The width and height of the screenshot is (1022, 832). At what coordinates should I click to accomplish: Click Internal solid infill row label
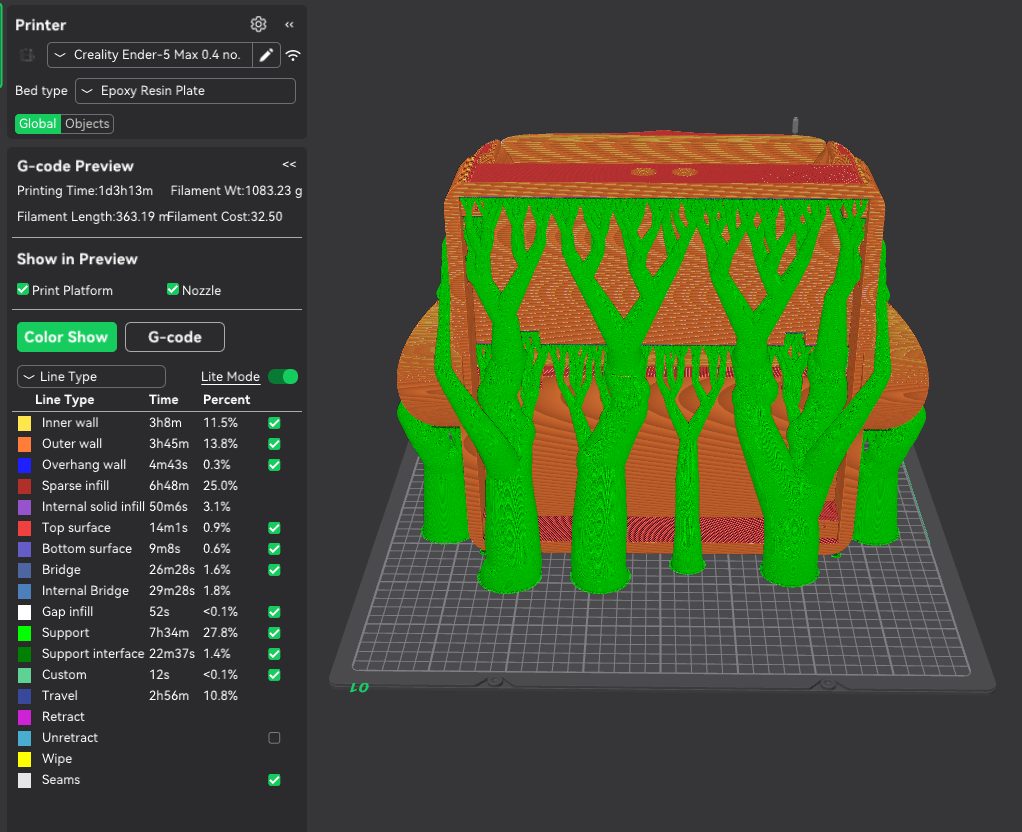[93, 507]
